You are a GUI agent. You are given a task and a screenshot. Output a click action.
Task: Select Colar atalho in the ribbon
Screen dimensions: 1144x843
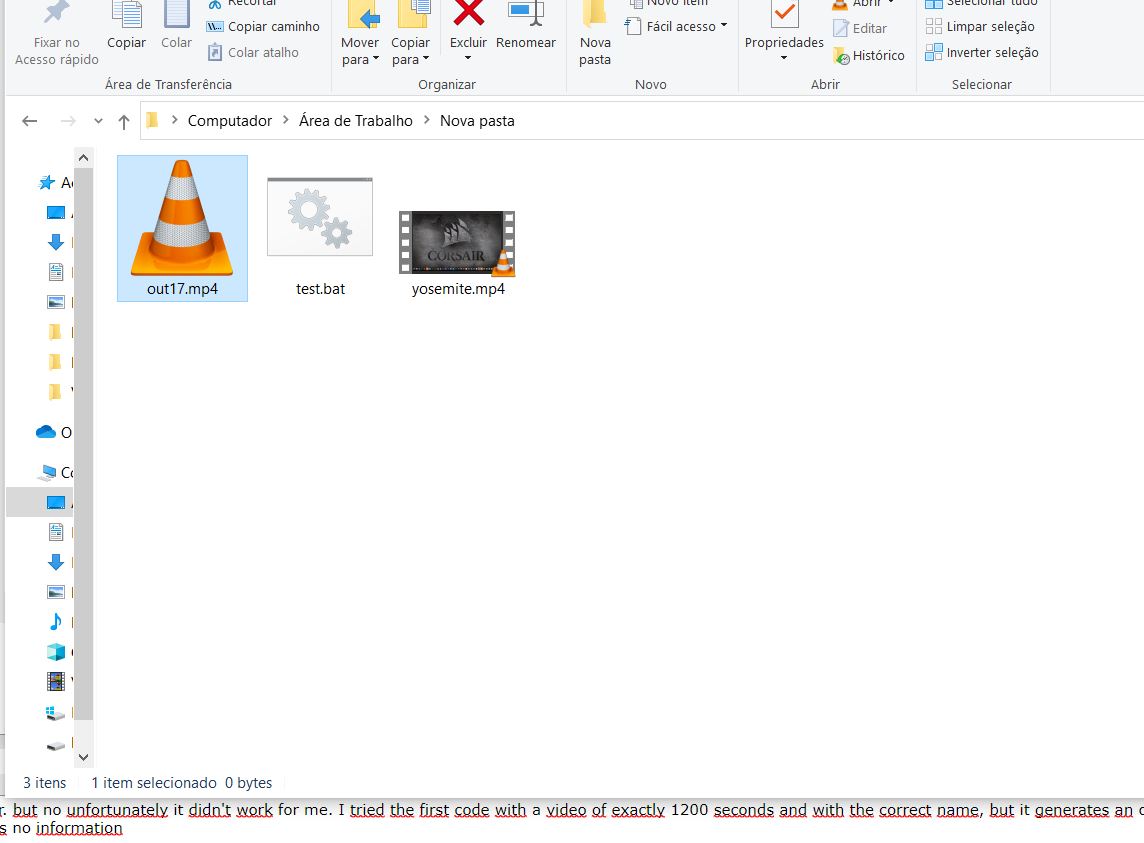253,53
